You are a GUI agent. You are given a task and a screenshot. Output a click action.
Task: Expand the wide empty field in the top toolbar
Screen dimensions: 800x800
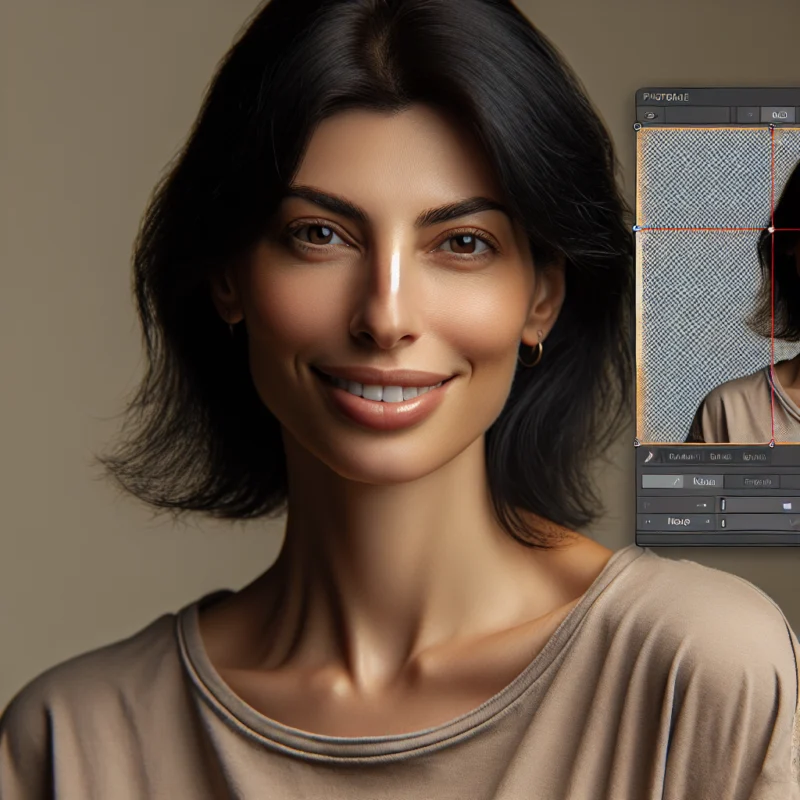(x=698, y=115)
